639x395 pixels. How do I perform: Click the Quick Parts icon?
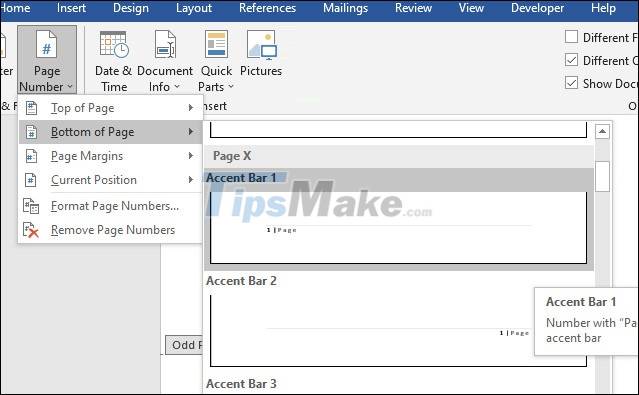point(216,44)
